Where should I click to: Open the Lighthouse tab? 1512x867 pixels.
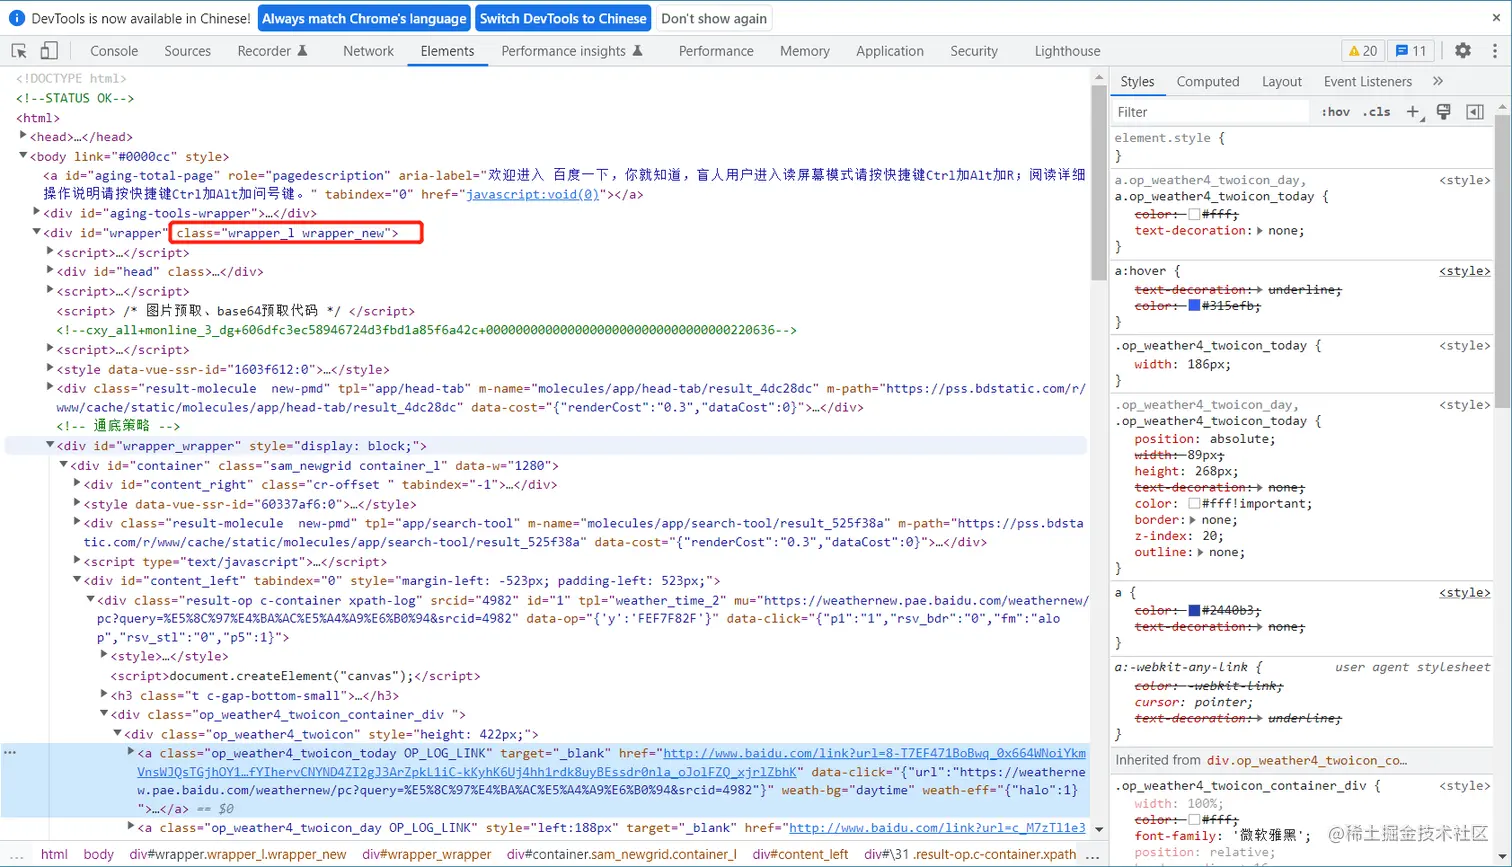[1067, 51]
